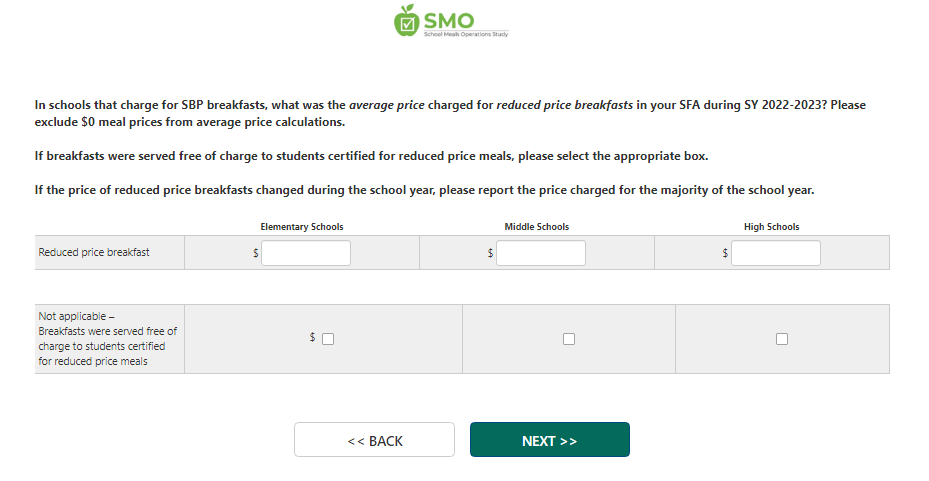
Task: Tick Middle Schools free breakfast checkbox
Action: [569, 339]
